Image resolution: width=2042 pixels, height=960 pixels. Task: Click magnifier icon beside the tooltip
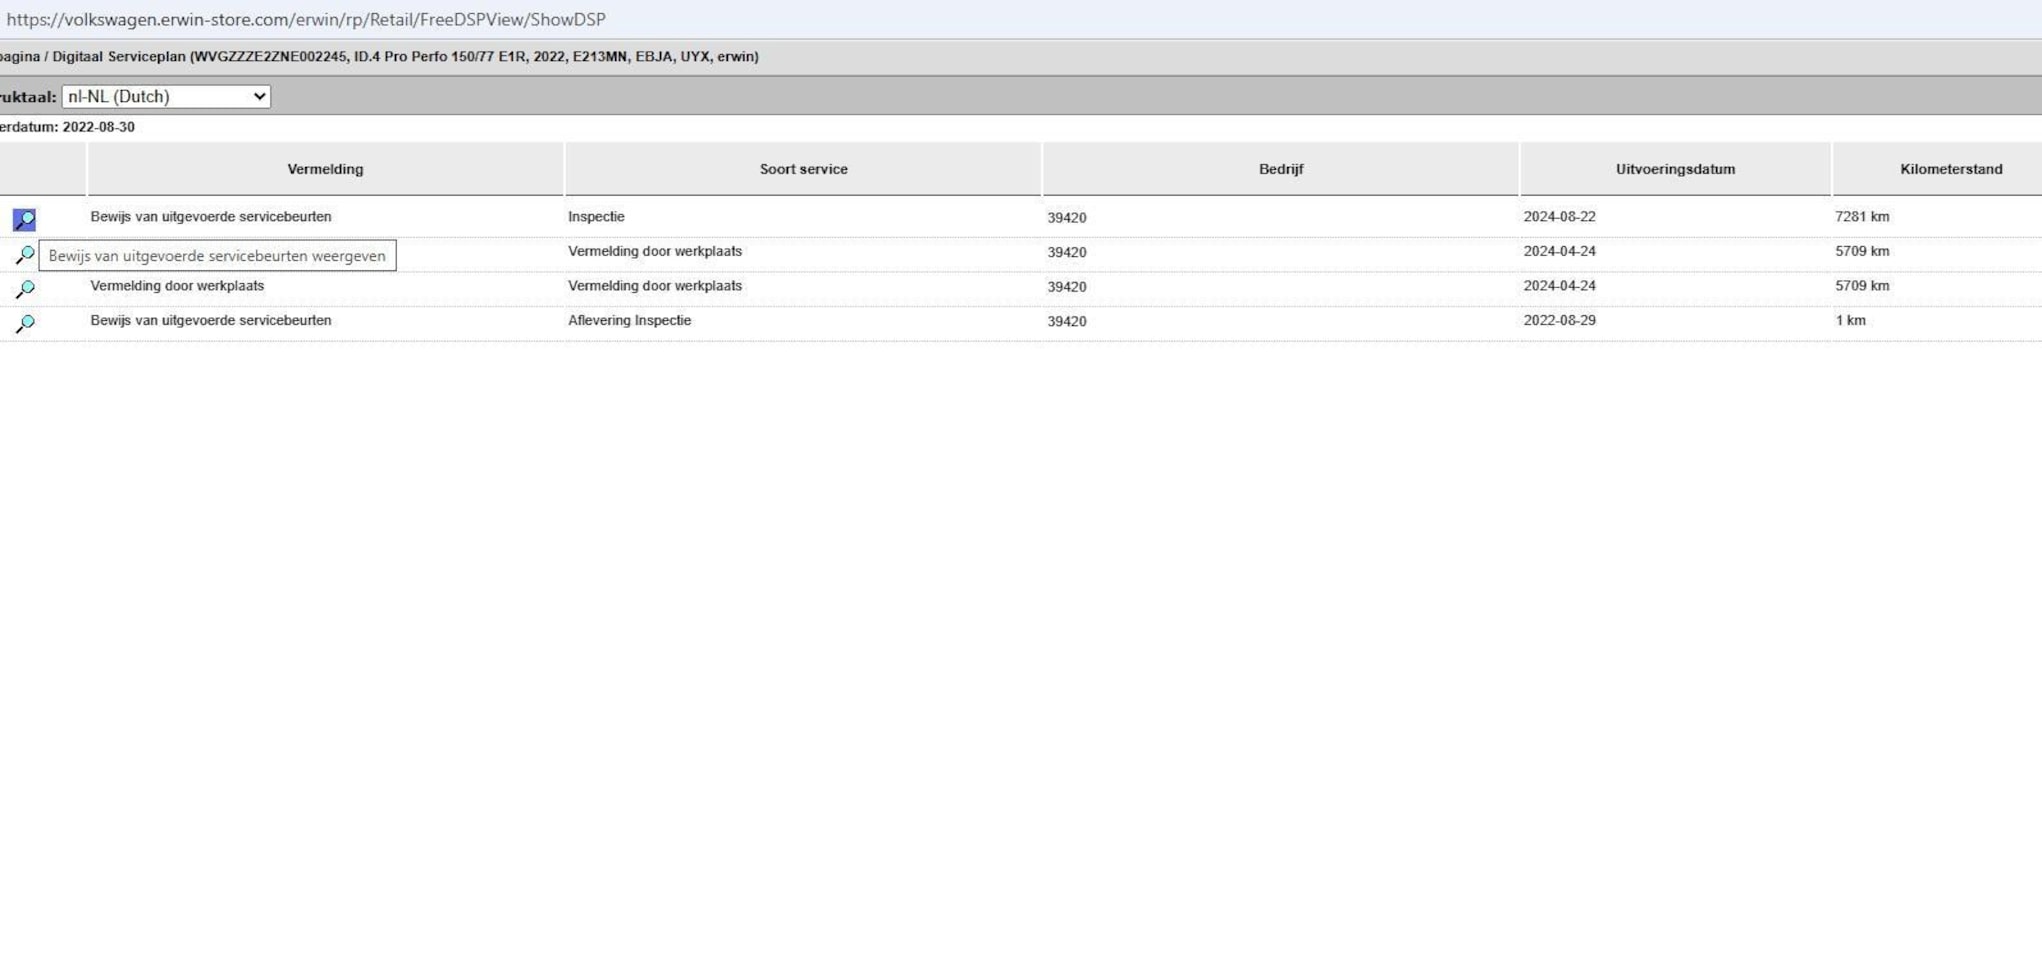point(25,255)
